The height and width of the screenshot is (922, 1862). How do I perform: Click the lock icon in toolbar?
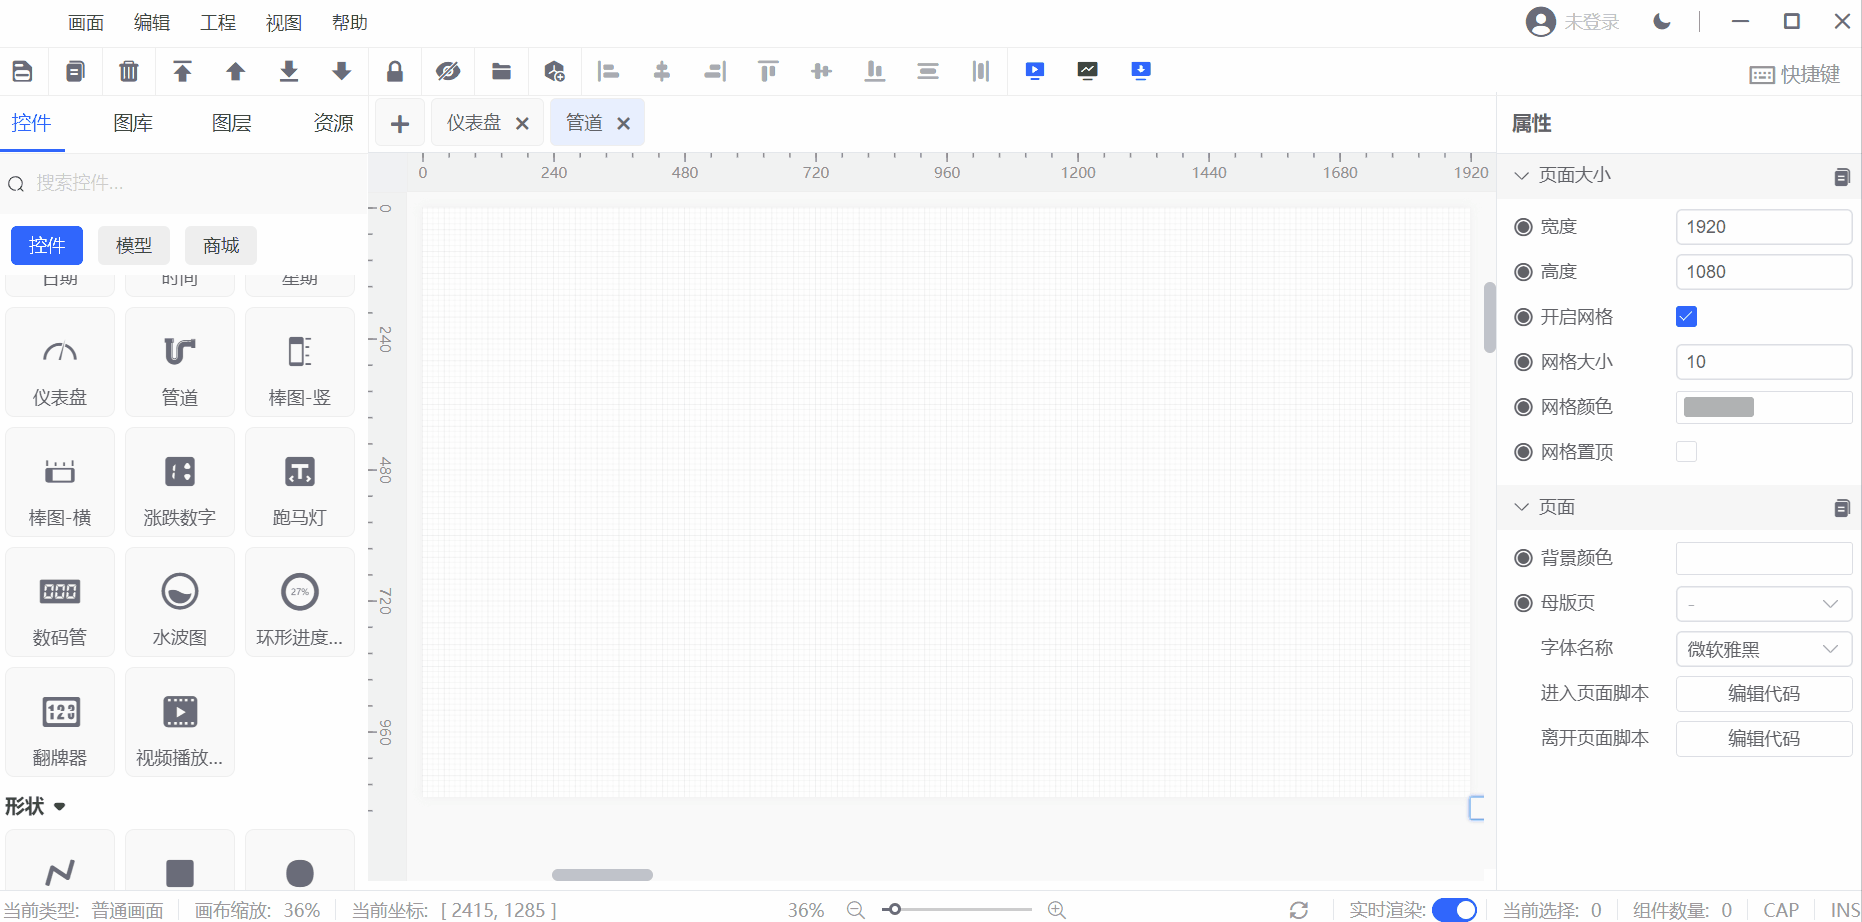coord(395,71)
